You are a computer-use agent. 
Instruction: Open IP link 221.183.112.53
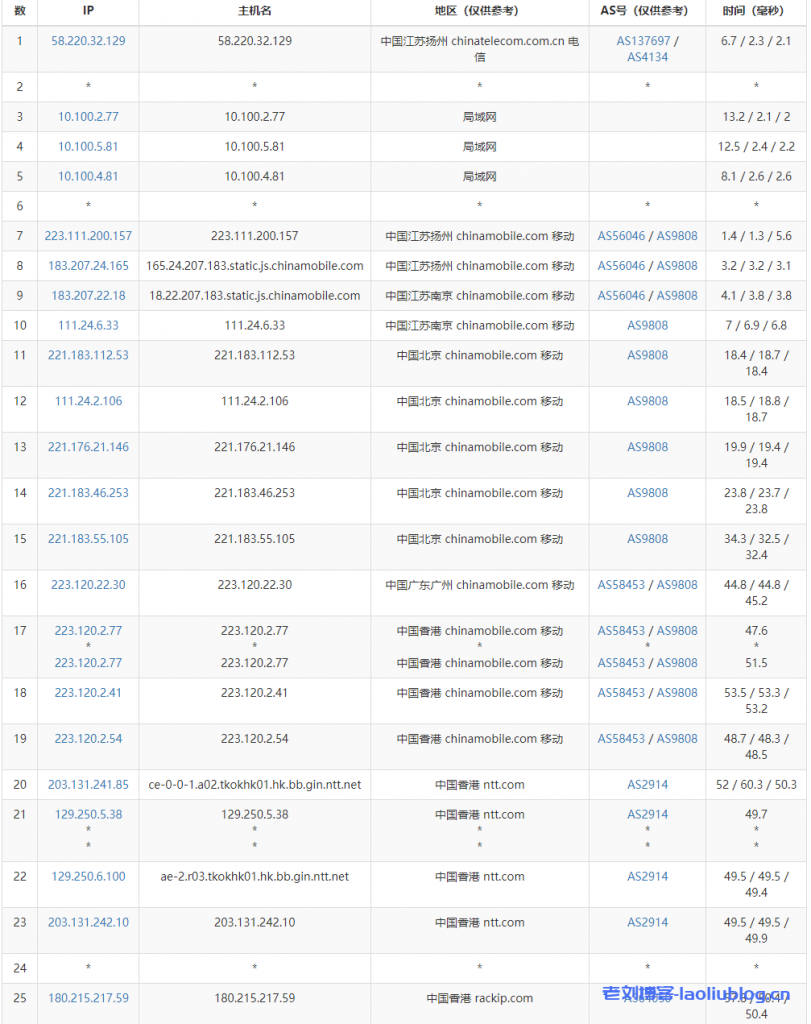pyautogui.click(x=88, y=355)
